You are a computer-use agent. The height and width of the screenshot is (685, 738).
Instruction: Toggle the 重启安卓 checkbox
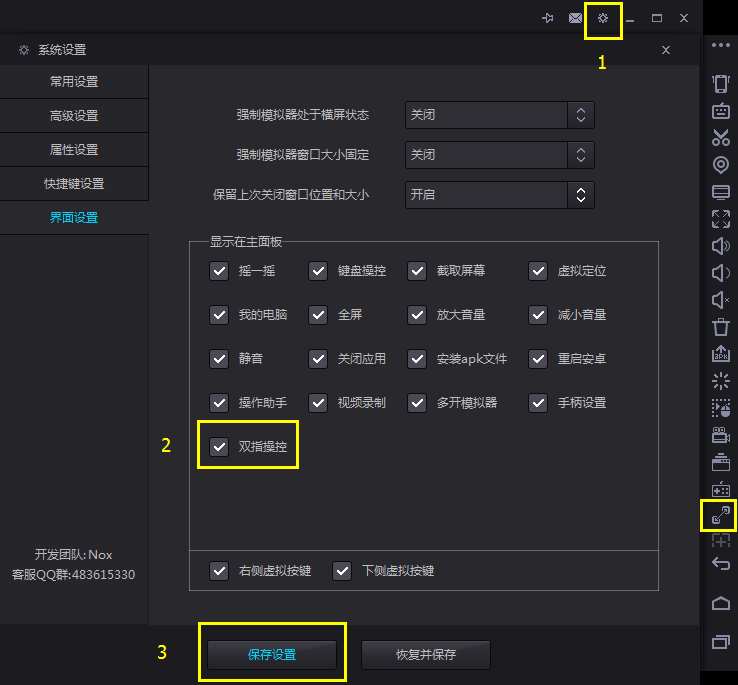(538, 359)
